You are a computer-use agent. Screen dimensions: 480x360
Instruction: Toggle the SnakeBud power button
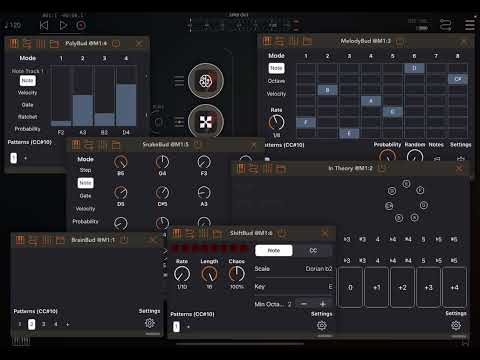(198, 145)
